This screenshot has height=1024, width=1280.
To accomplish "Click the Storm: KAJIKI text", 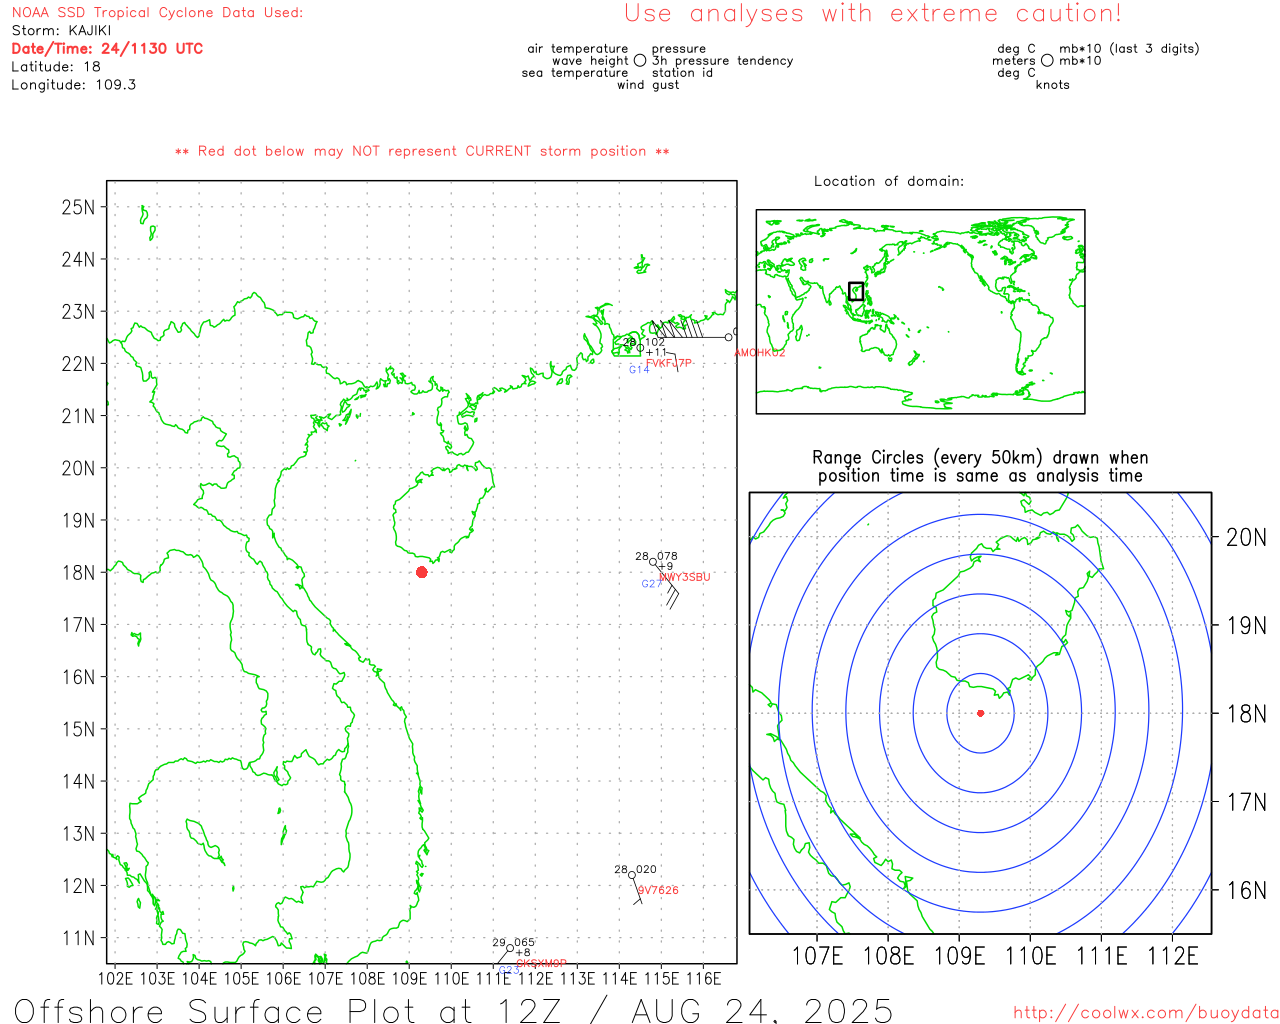I will [61, 31].
